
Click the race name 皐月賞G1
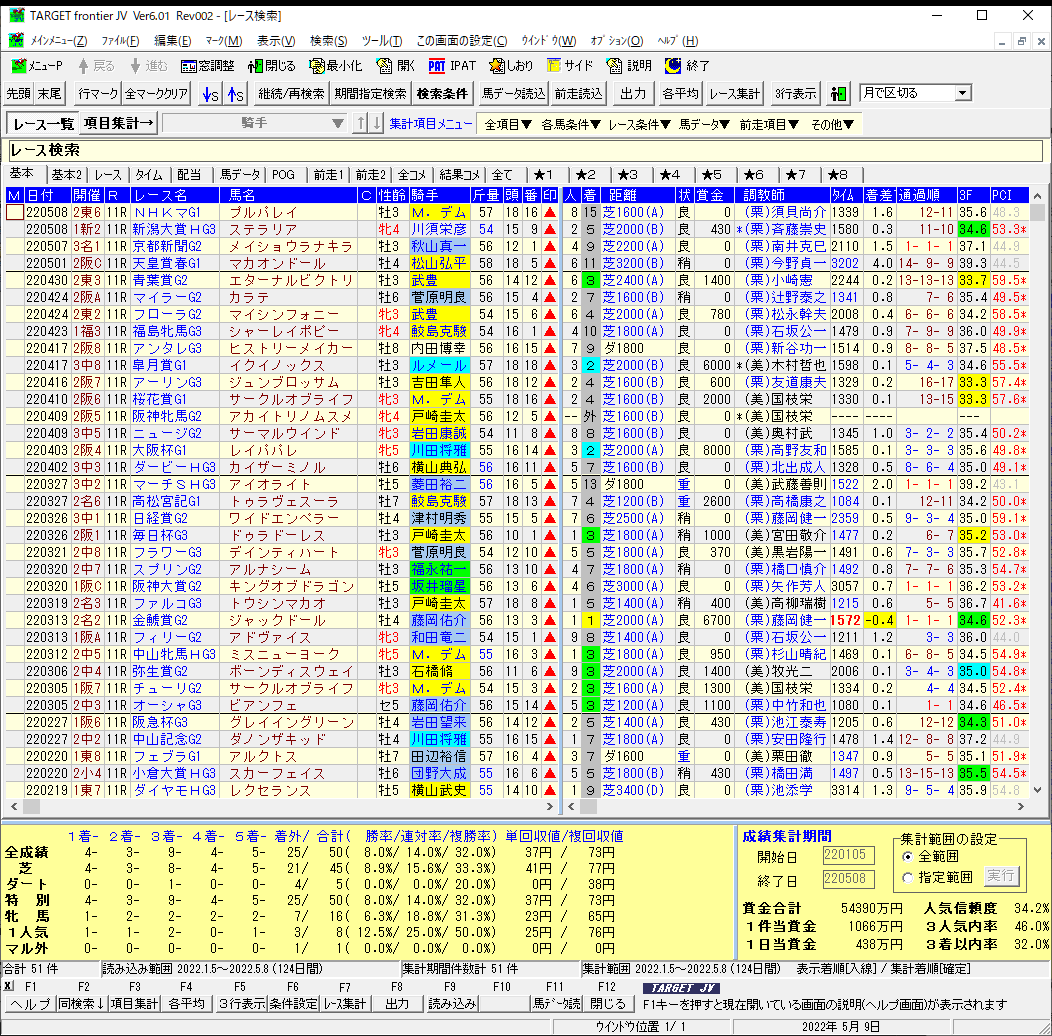(x=159, y=366)
